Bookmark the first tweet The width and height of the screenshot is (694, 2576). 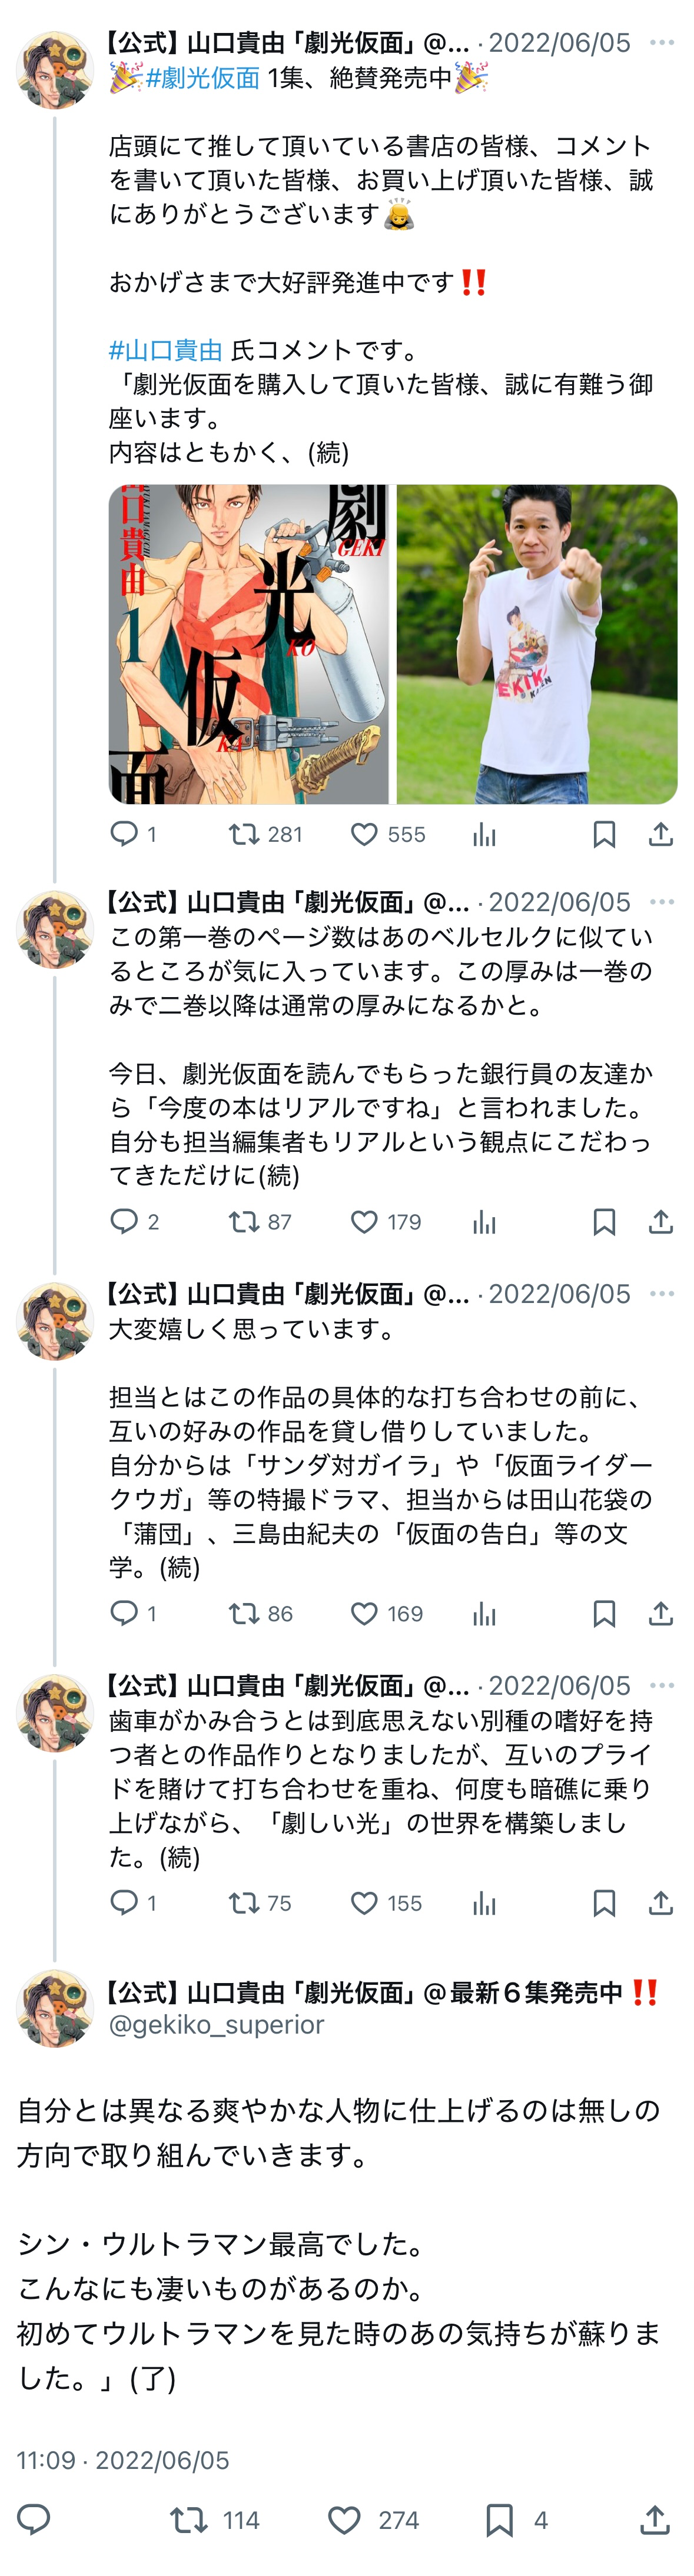tap(604, 834)
